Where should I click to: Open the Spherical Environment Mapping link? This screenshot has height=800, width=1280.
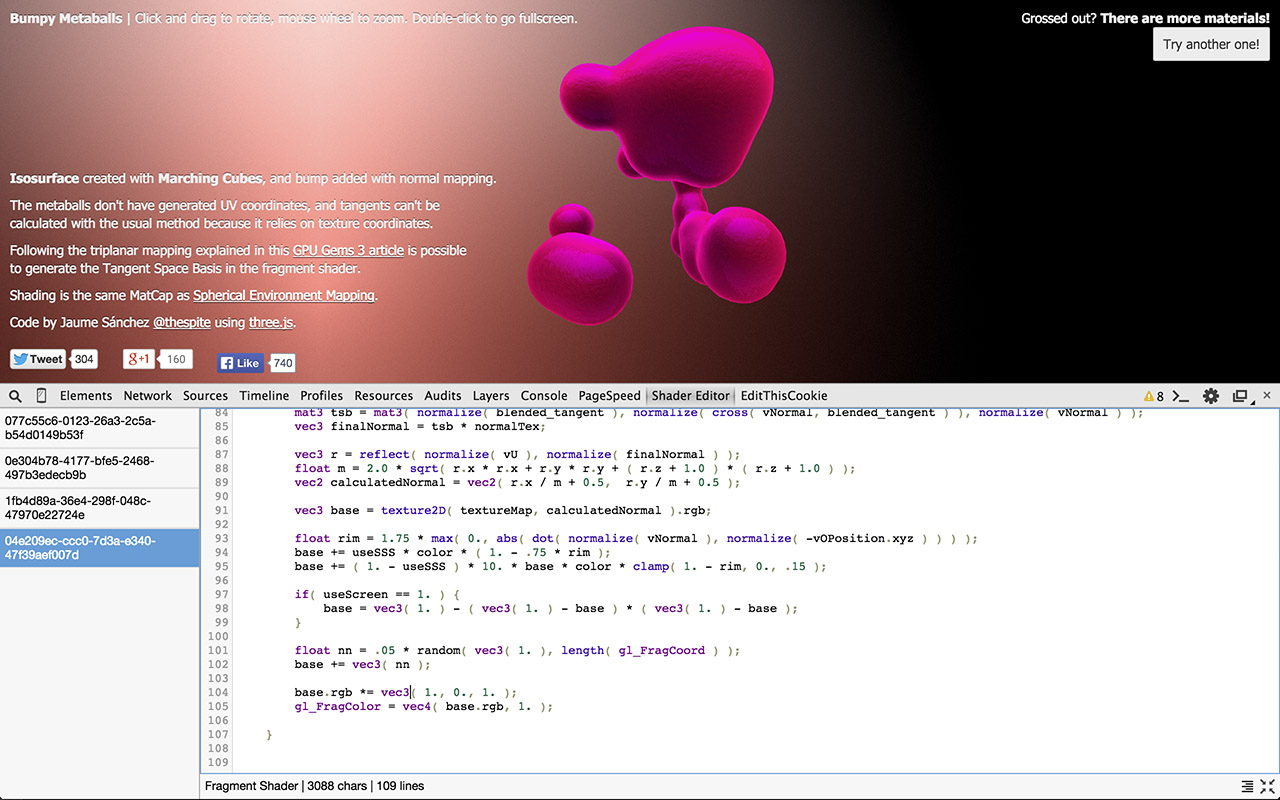coord(284,295)
